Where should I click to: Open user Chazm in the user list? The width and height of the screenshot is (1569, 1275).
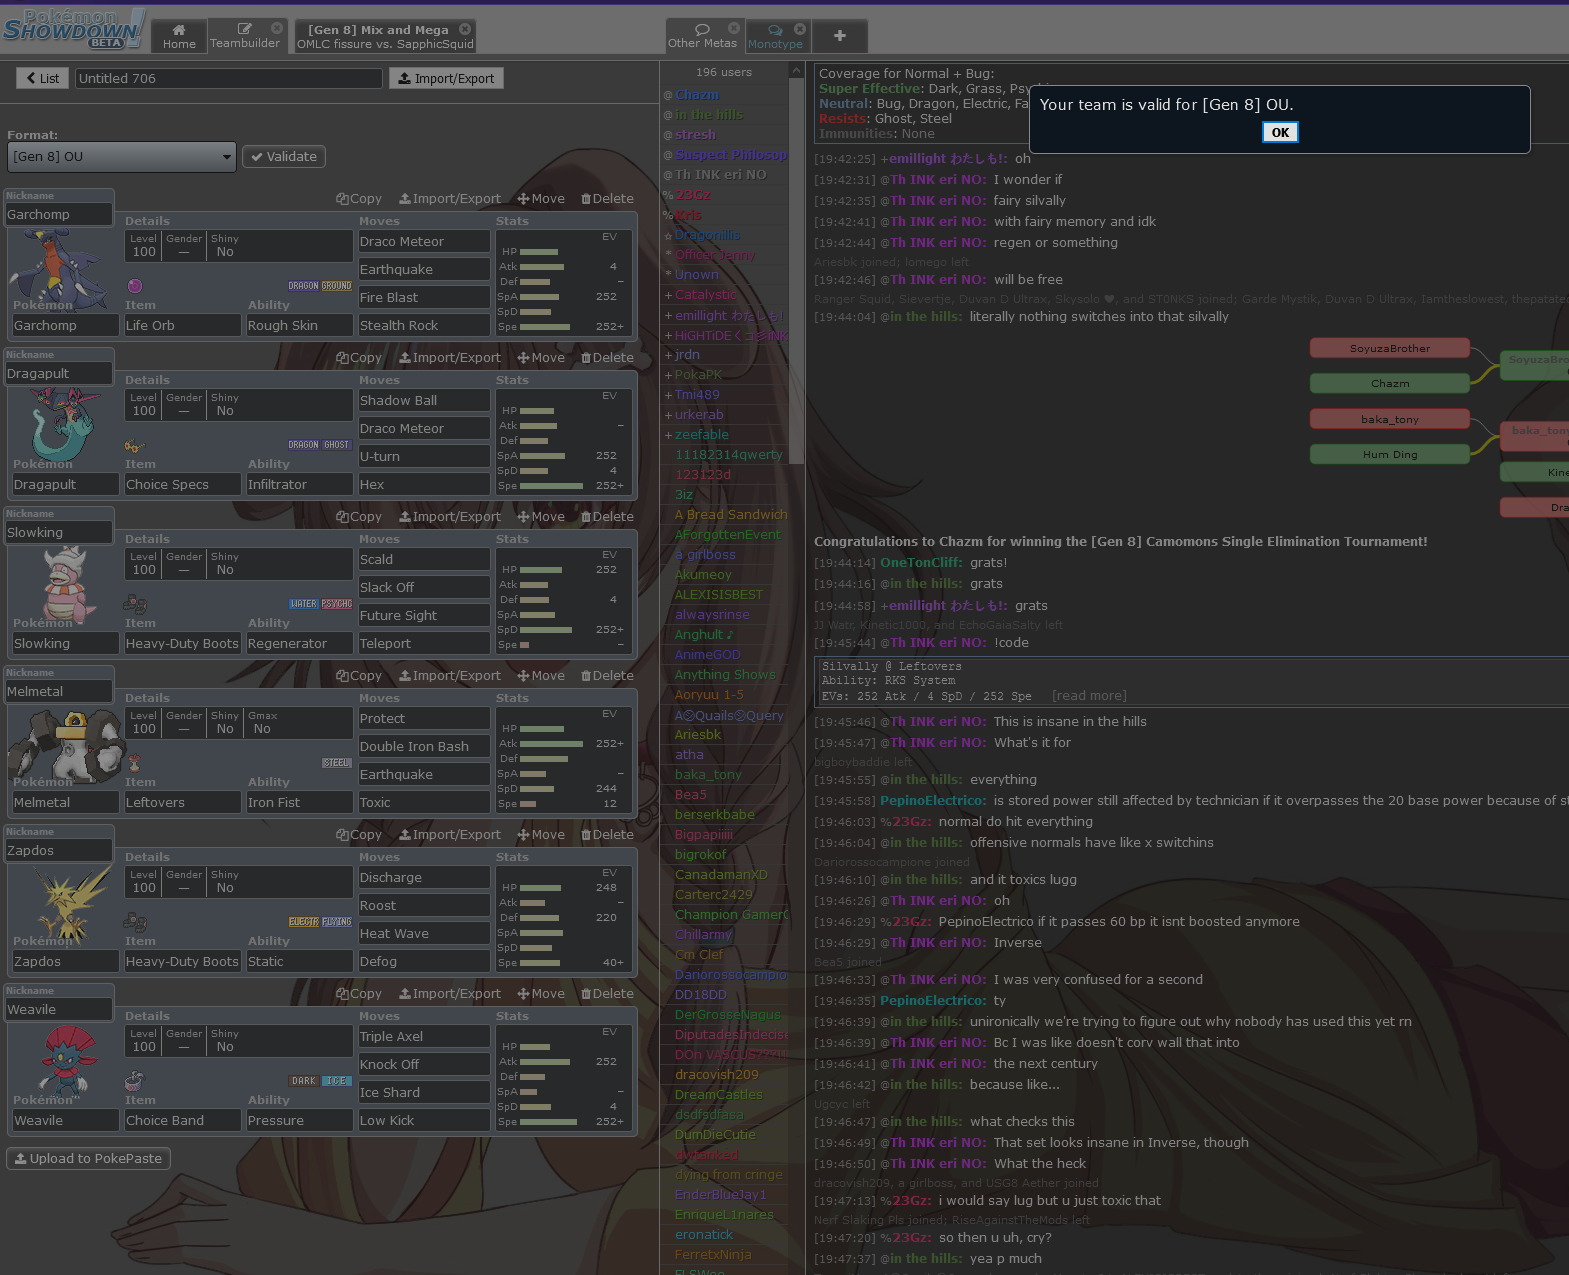pyautogui.click(x=697, y=95)
